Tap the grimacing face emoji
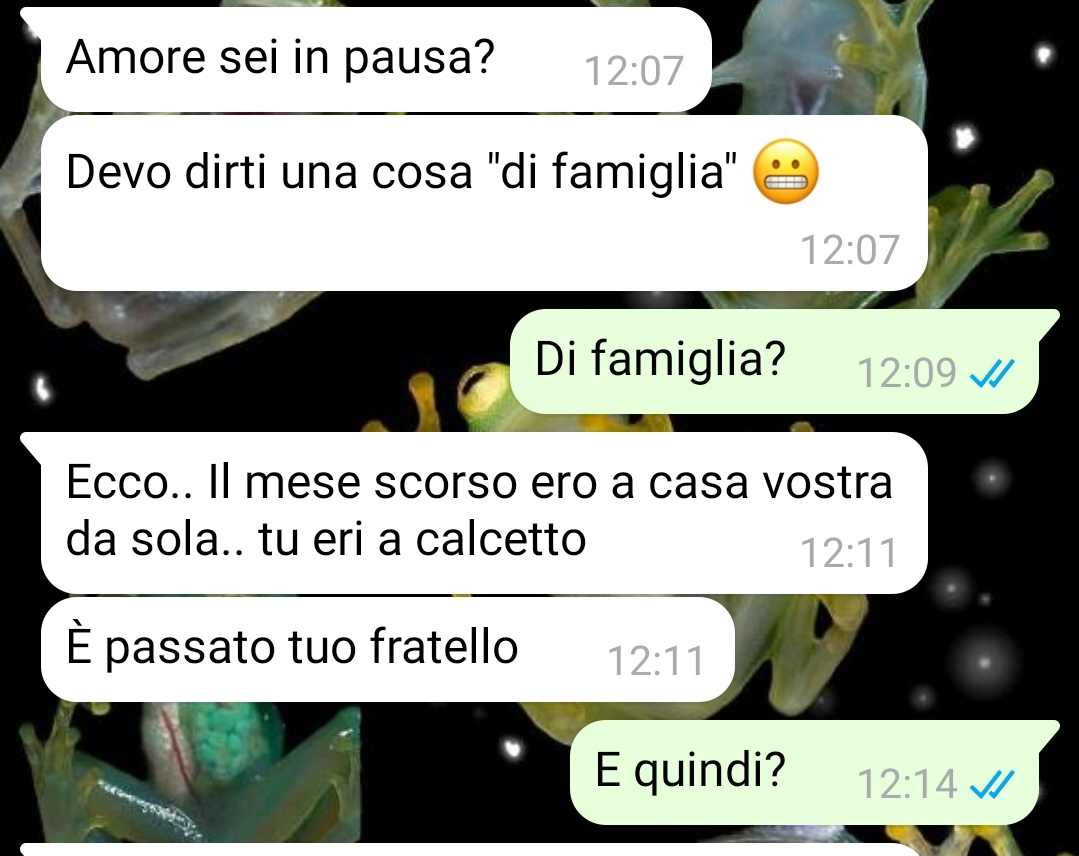Screen dimensions: 1079x856 (786, 171)
